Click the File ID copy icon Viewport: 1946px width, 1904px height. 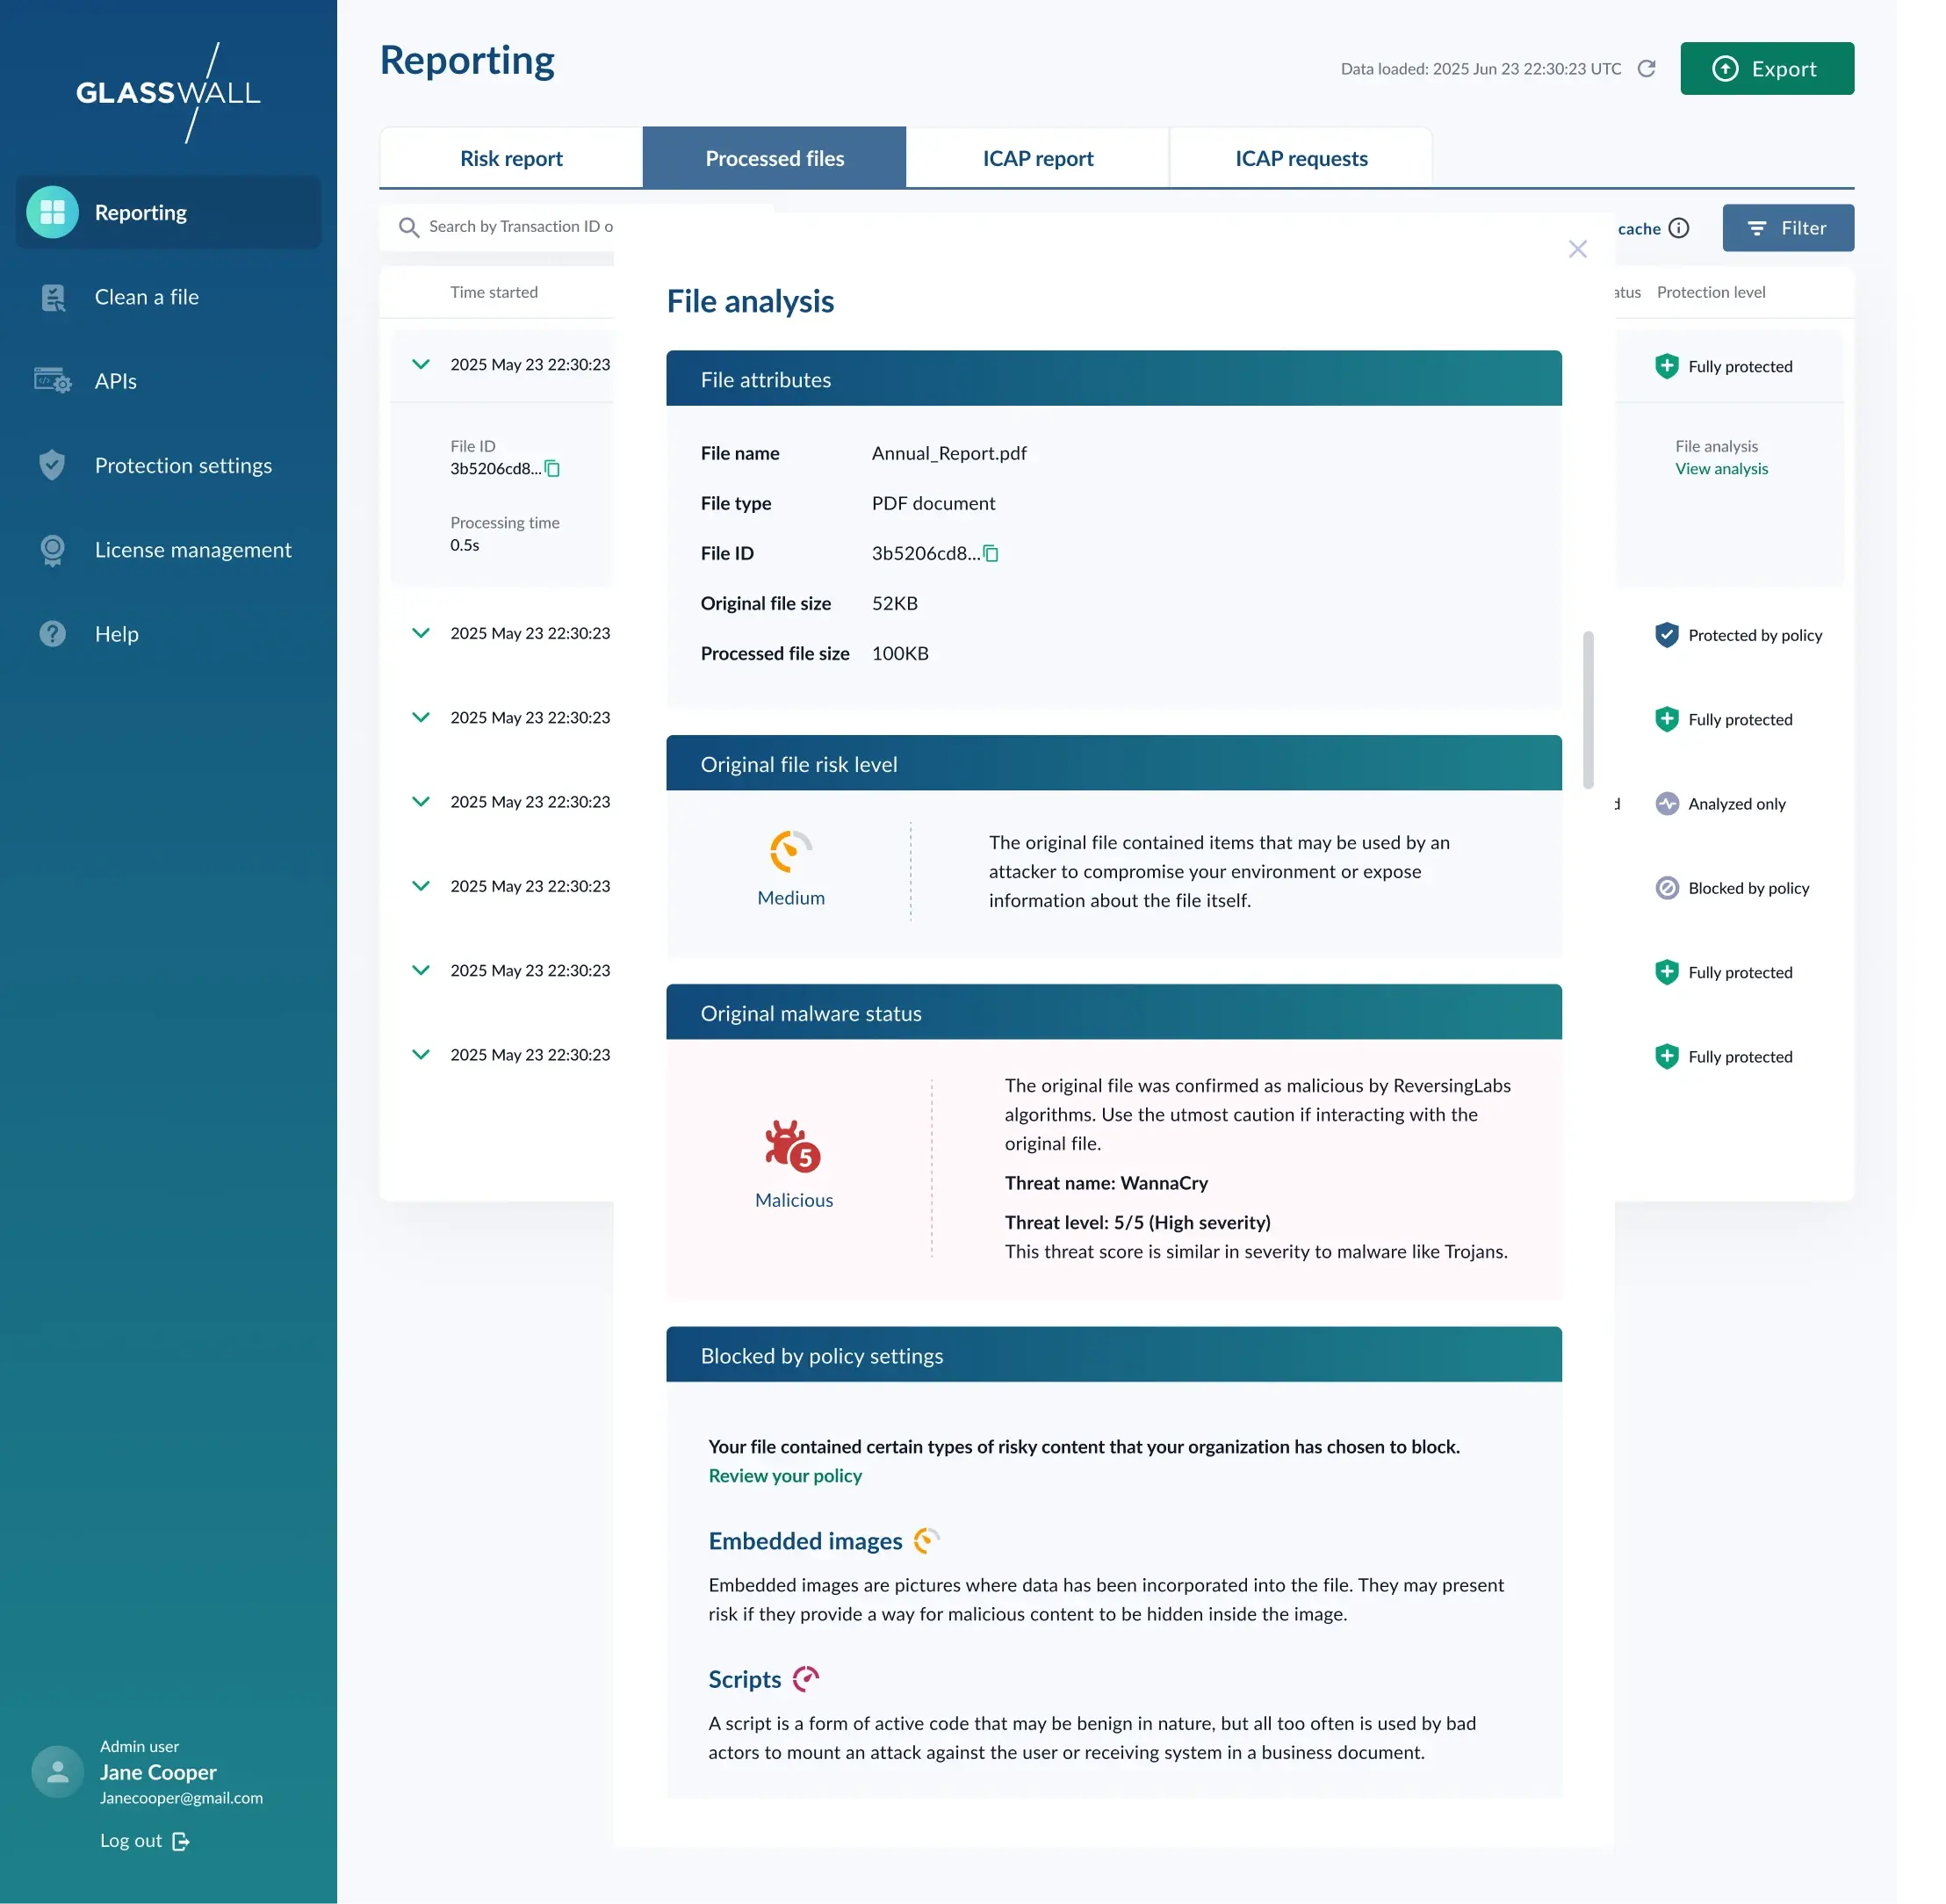(991, 552)
